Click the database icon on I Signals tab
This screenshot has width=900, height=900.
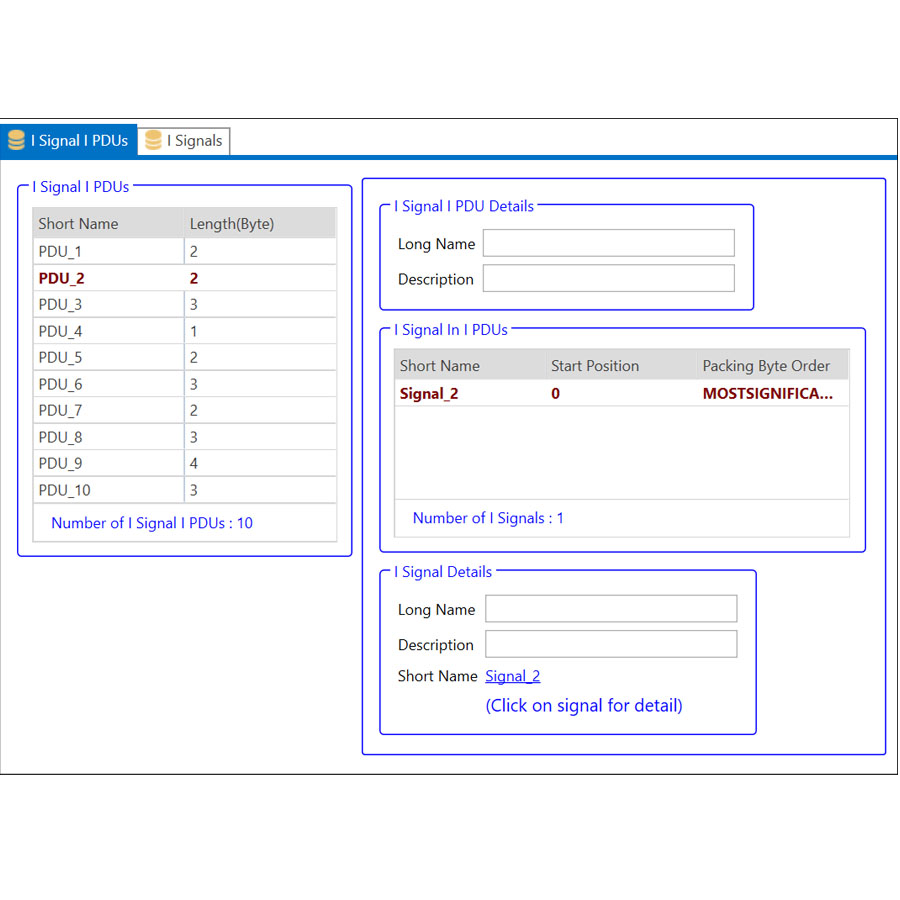click(153, 141)
